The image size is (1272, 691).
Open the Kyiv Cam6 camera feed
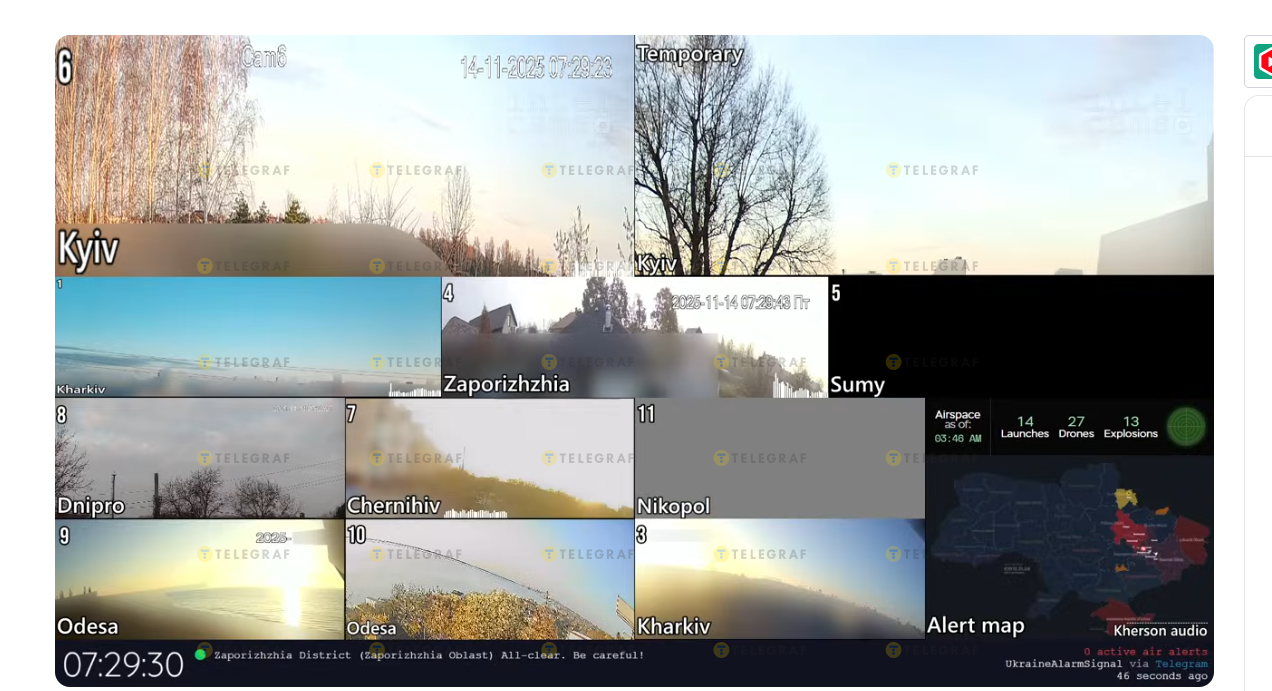coord(344,155)
